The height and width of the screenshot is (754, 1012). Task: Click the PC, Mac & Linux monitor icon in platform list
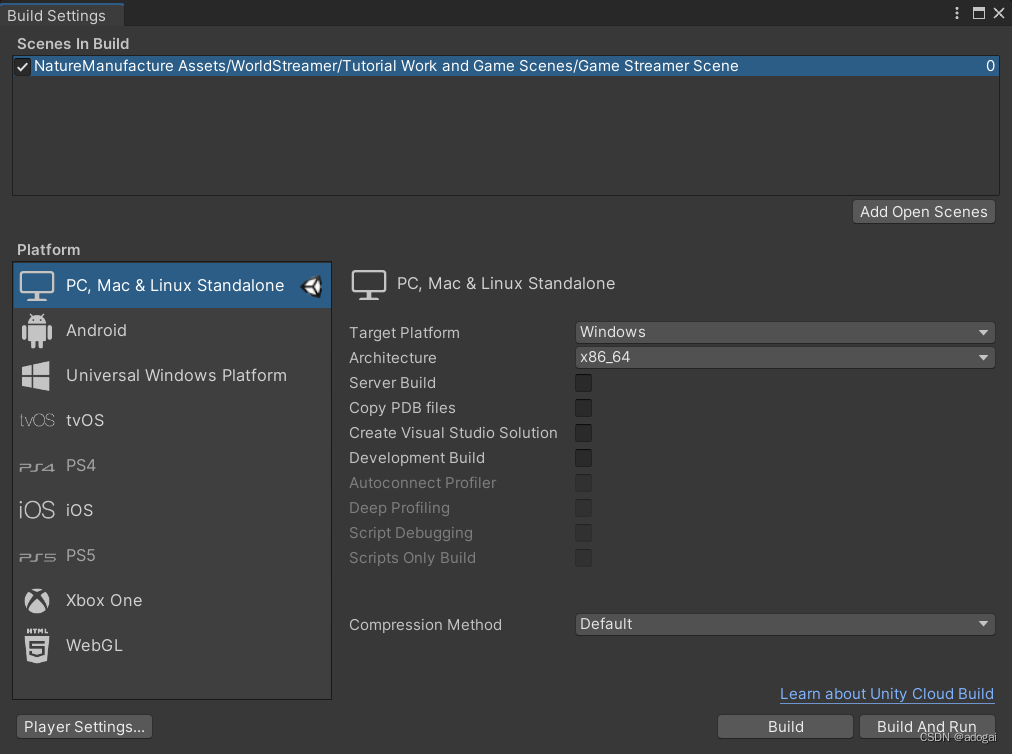point(37,285)
